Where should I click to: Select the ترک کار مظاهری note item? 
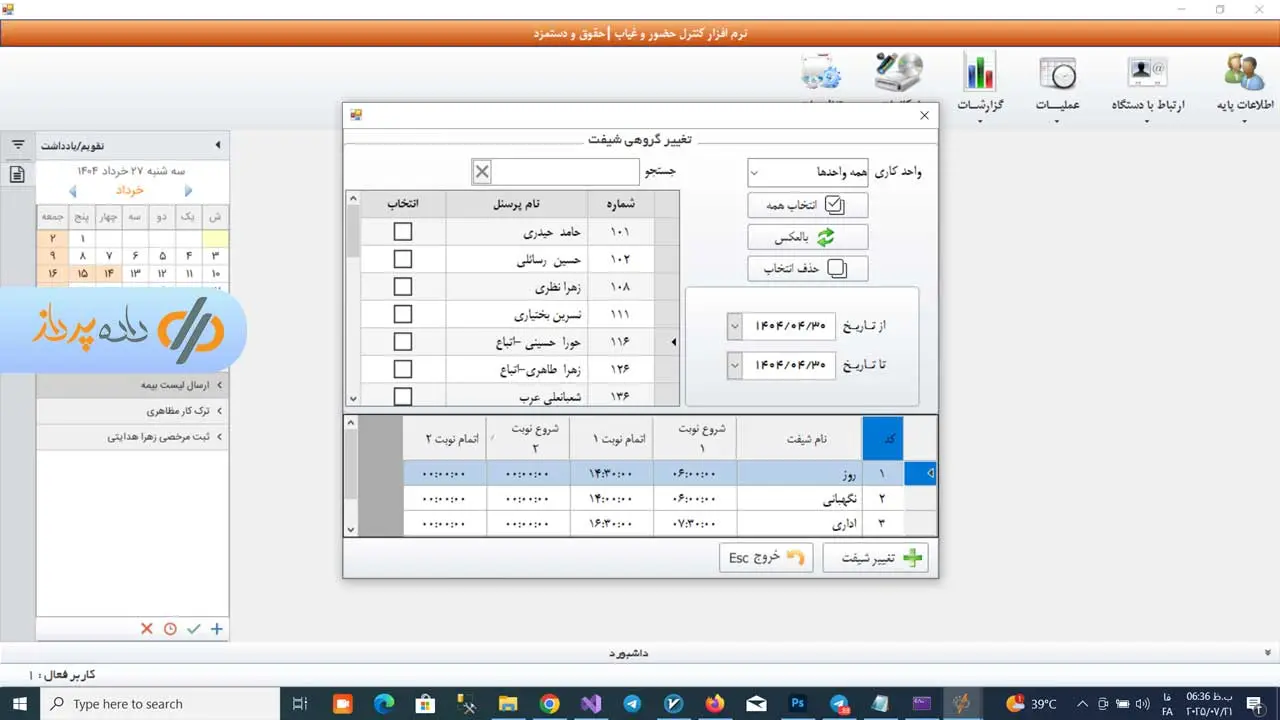click(132, 410)
